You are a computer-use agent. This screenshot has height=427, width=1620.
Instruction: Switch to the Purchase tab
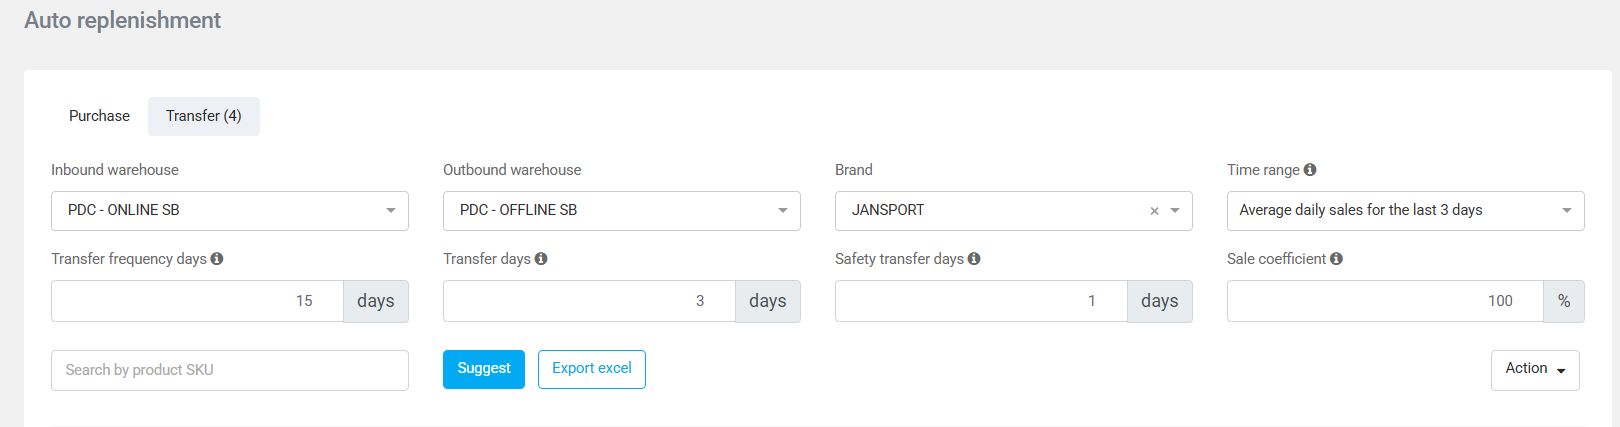click(x=99, y=116)
